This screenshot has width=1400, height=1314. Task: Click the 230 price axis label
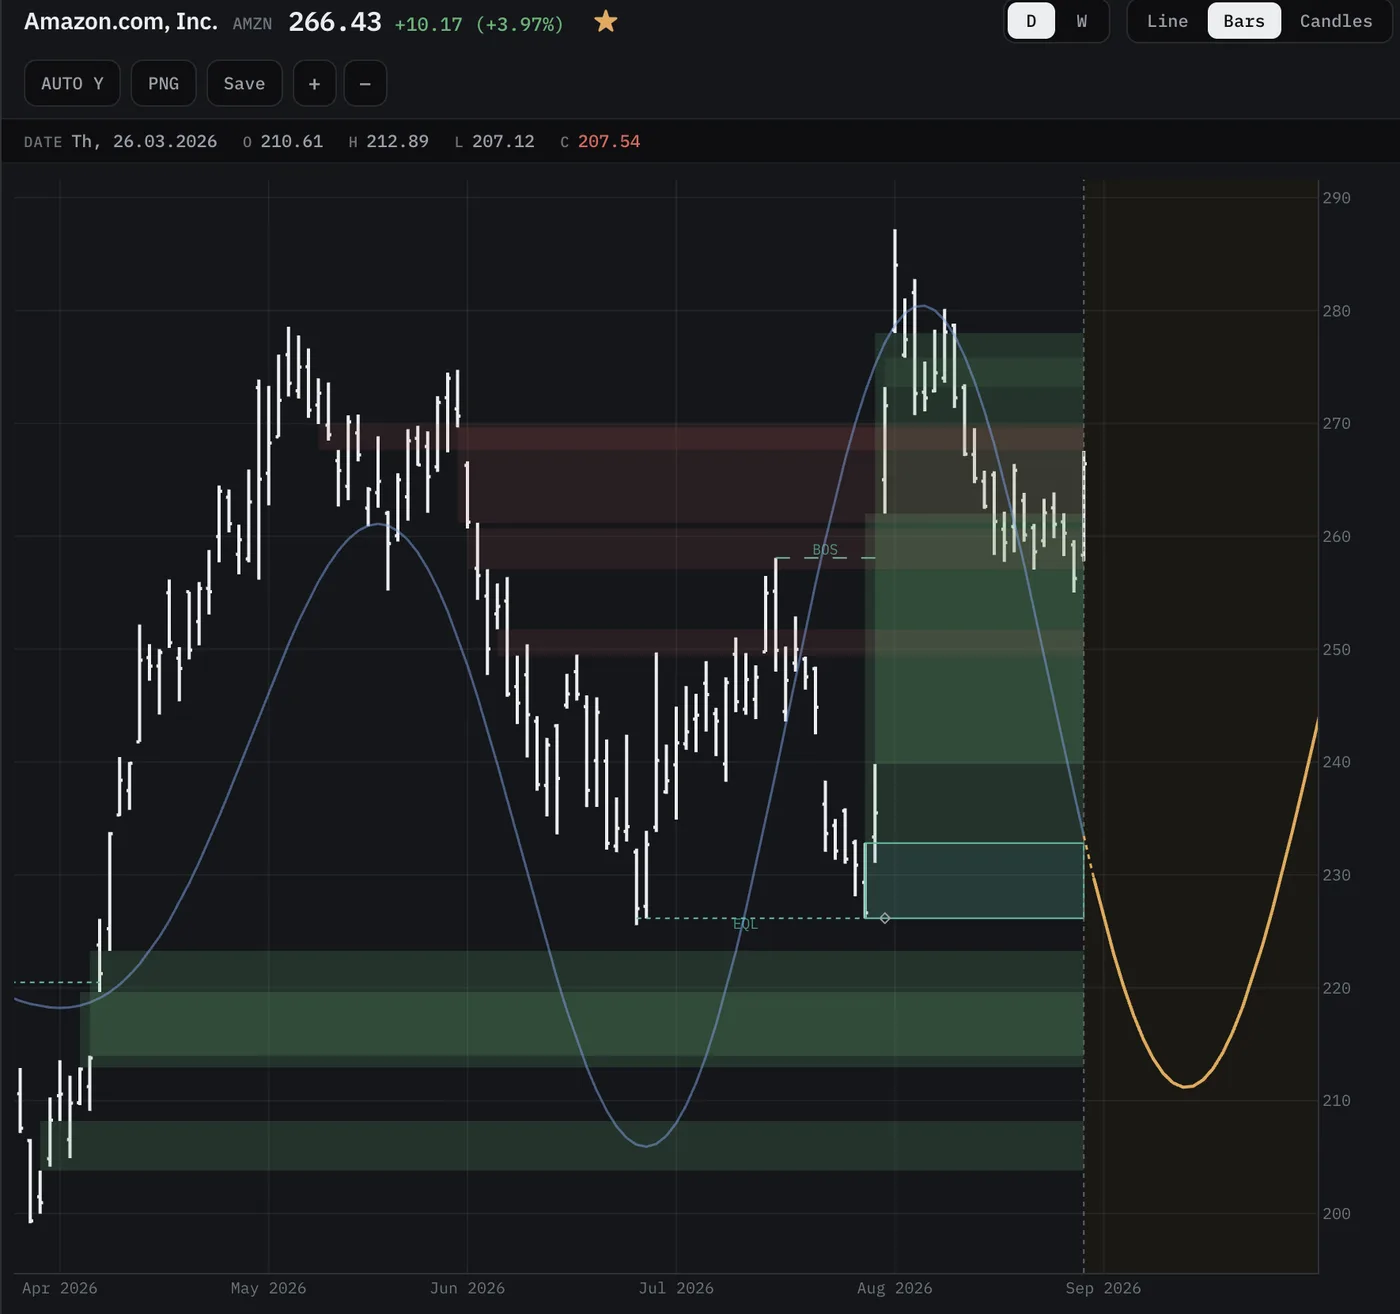[x=1336, y=875]
